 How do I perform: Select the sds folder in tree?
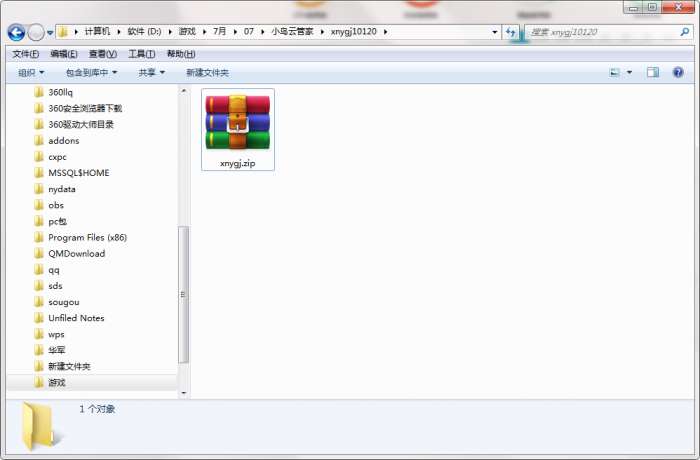[x=55, y=286]
